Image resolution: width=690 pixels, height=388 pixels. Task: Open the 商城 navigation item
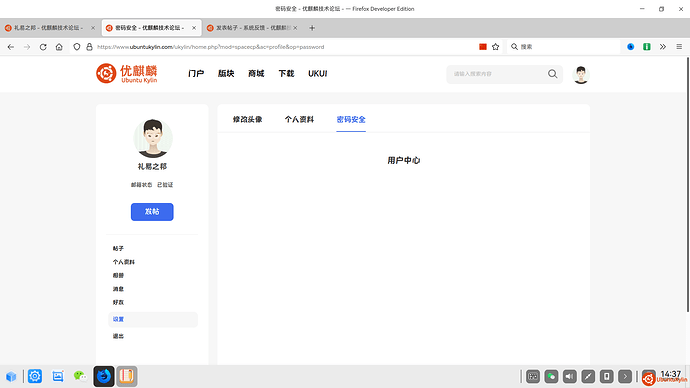tap(256, 73)
